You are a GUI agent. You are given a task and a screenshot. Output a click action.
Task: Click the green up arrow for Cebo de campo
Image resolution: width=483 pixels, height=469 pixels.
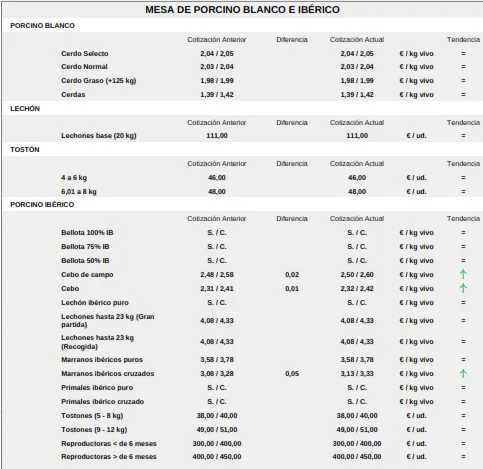pos(463,274)
